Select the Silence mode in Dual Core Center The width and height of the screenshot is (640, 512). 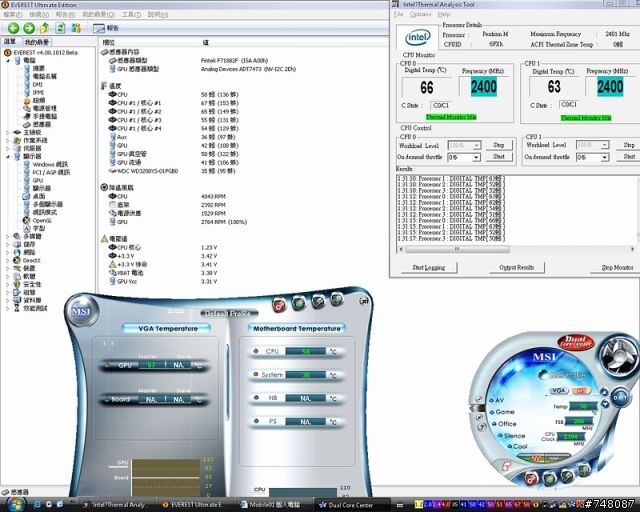[x=512, y=436]
